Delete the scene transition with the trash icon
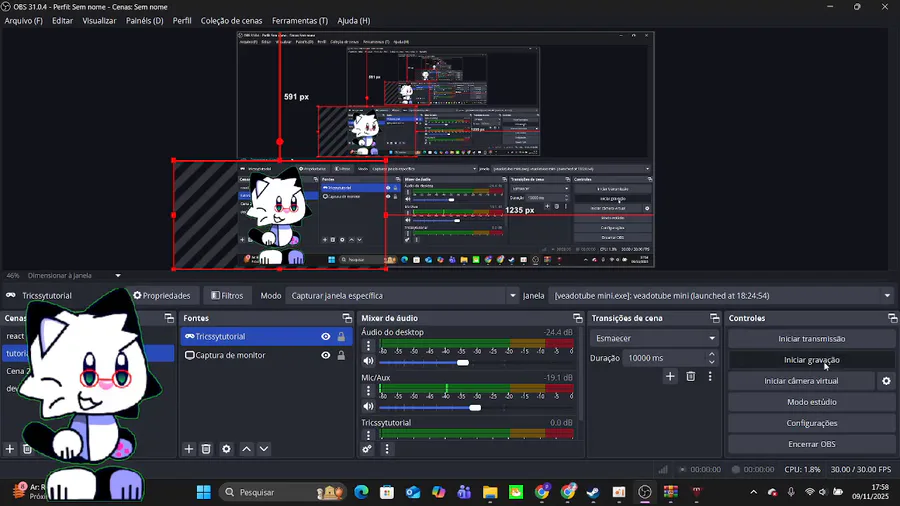 (x=690, y=377)
